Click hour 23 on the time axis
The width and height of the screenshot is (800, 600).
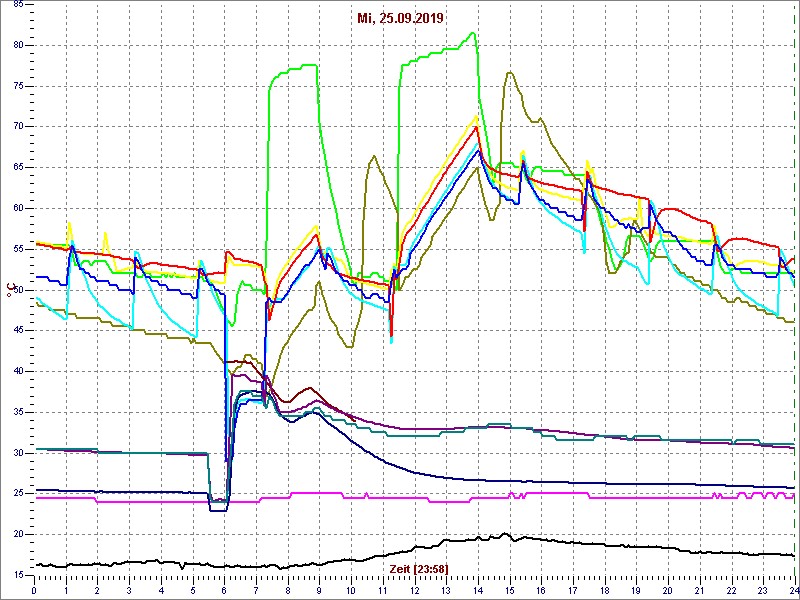click(763, 591)
